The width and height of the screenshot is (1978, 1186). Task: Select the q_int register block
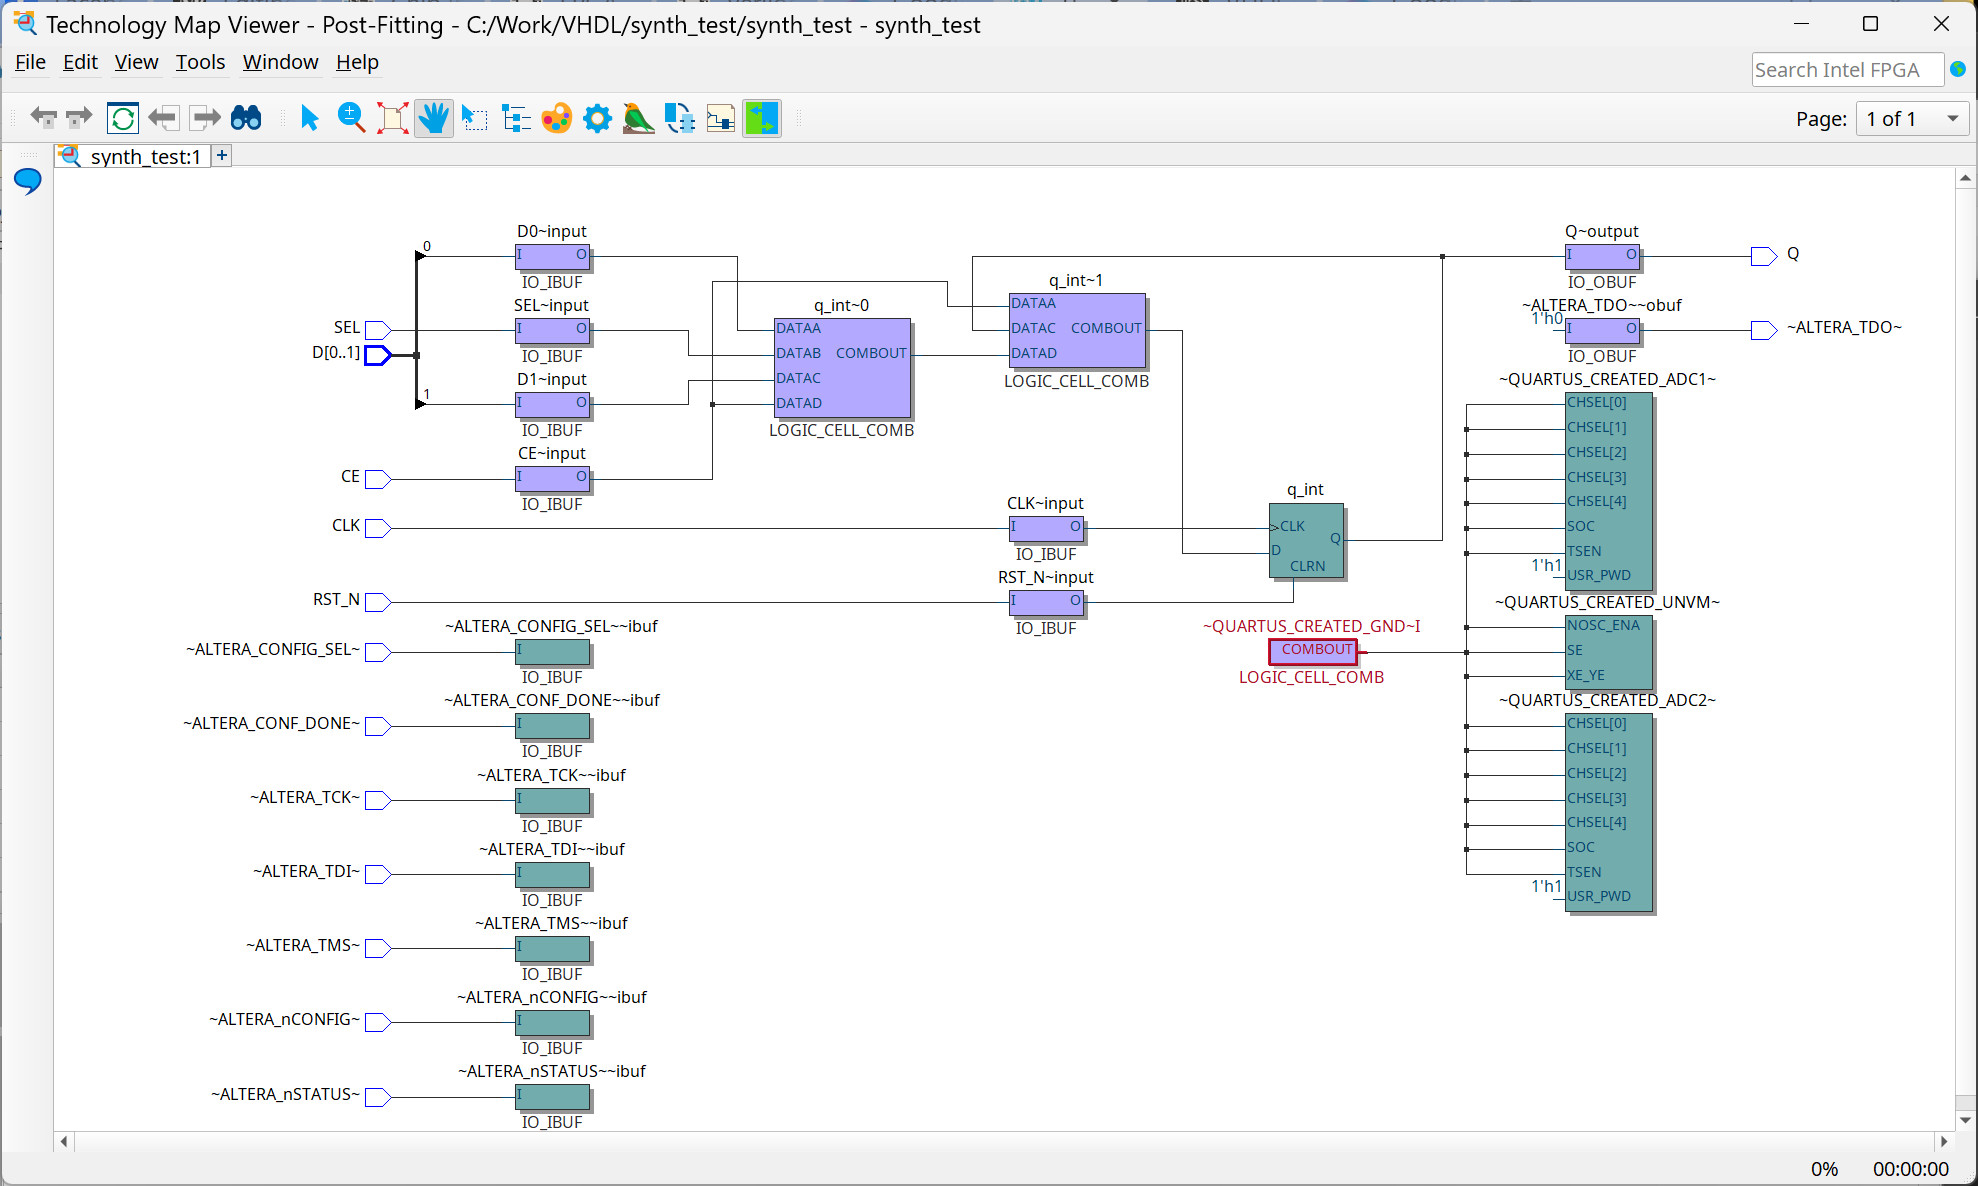[x=1306, y=541]
